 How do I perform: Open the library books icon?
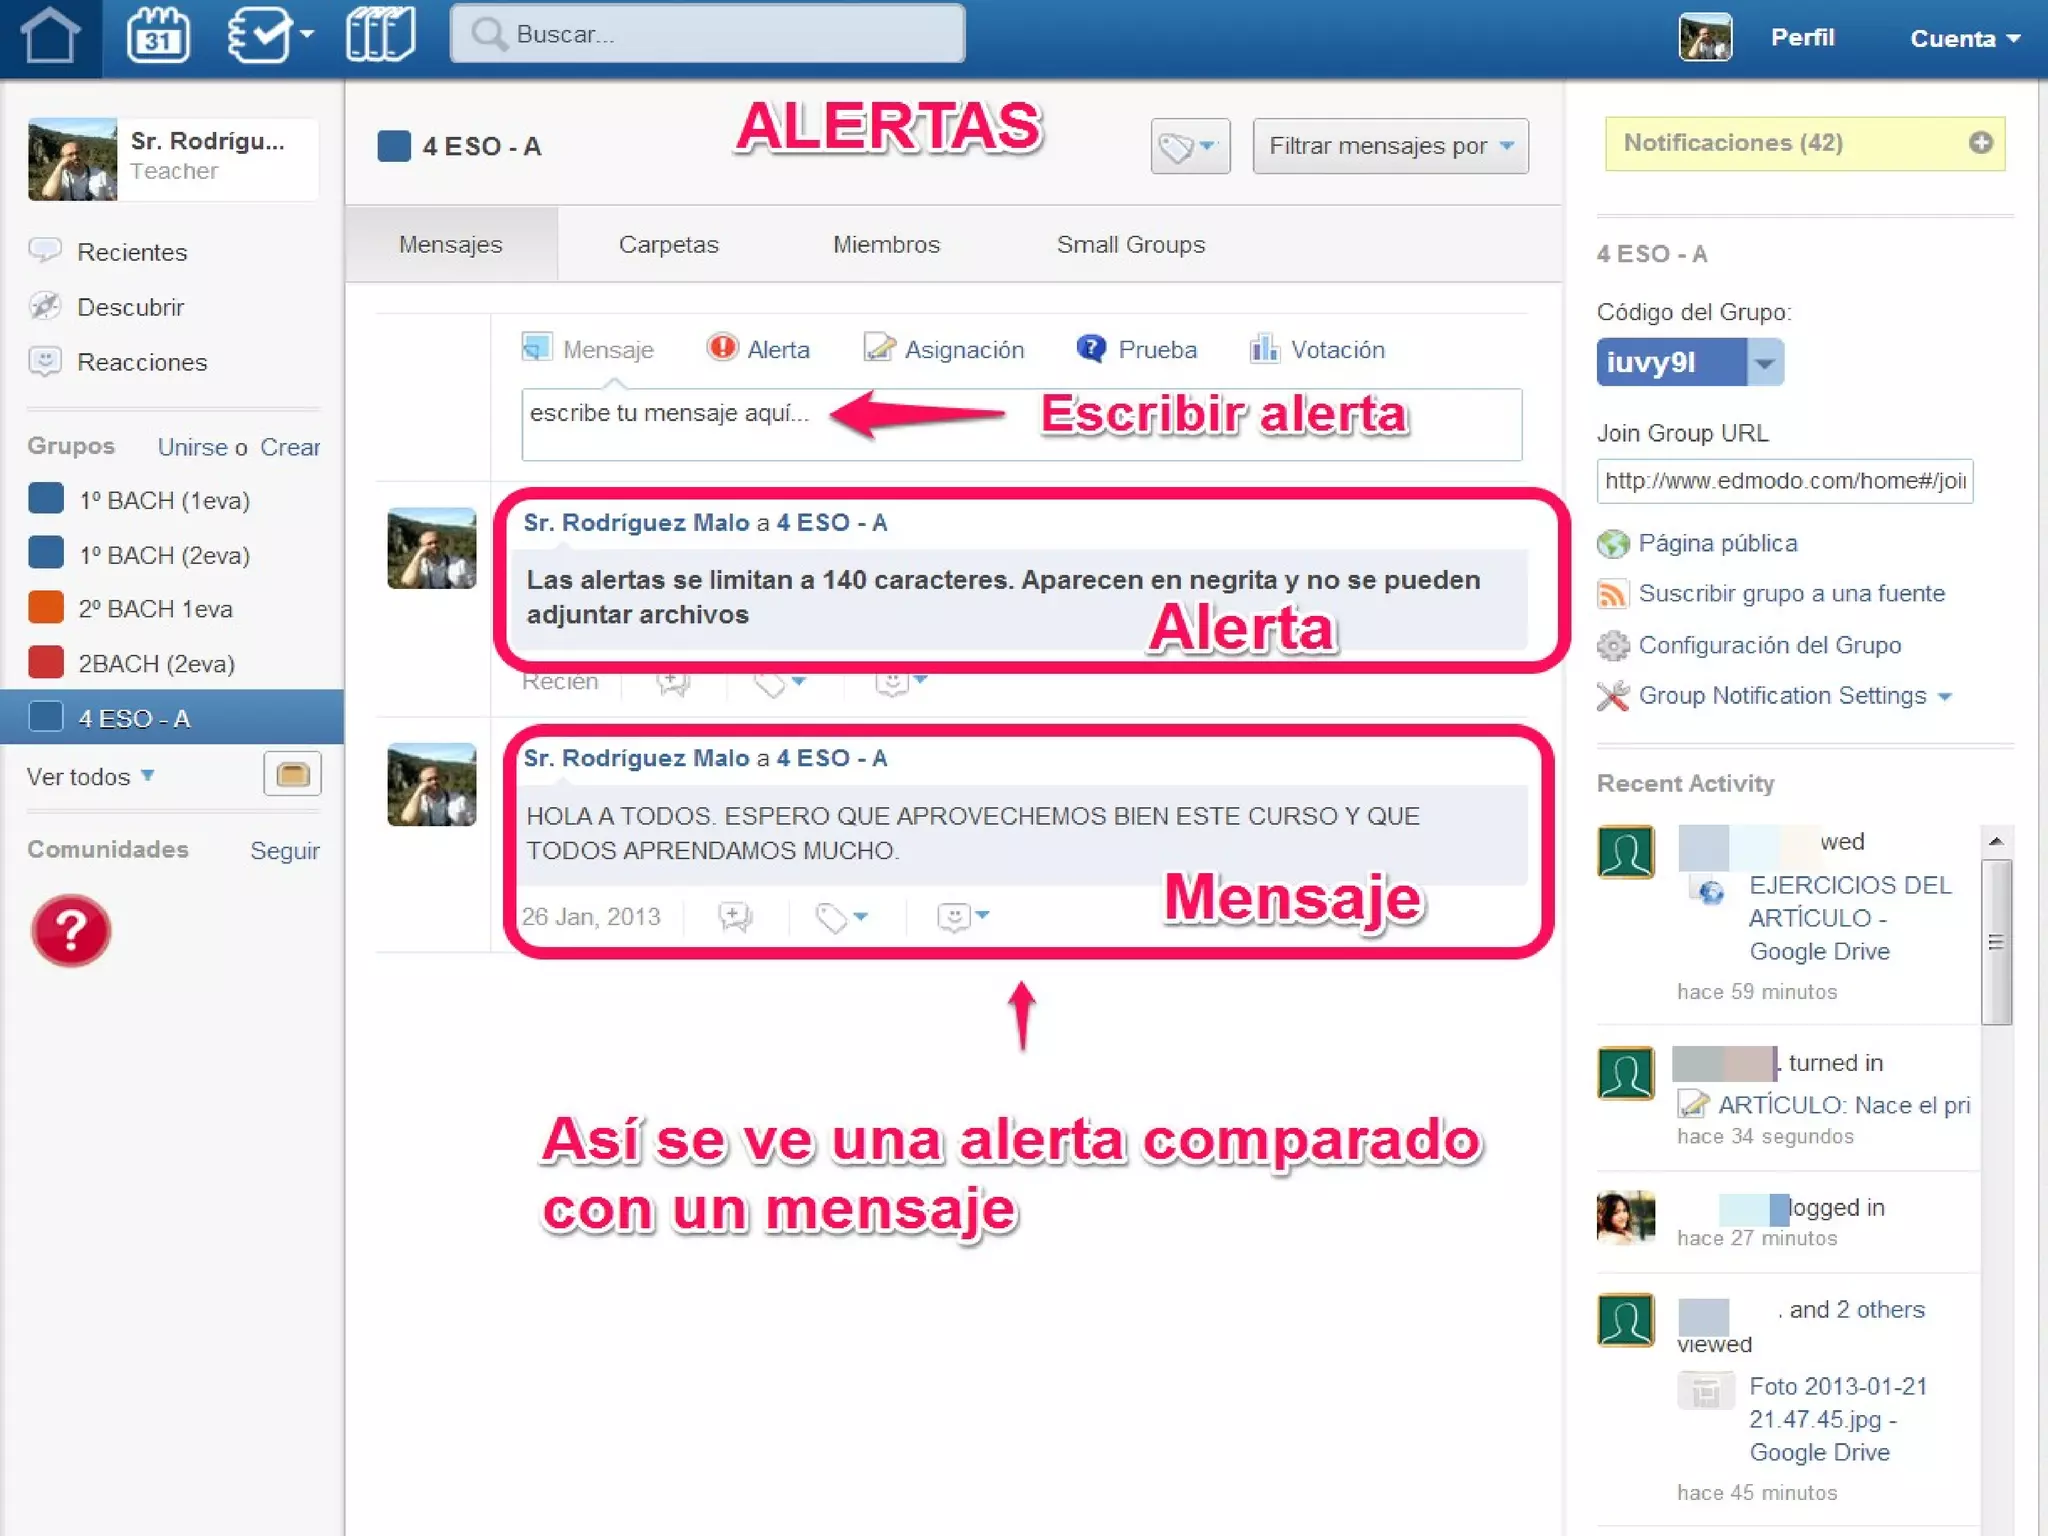click(380, 36)
